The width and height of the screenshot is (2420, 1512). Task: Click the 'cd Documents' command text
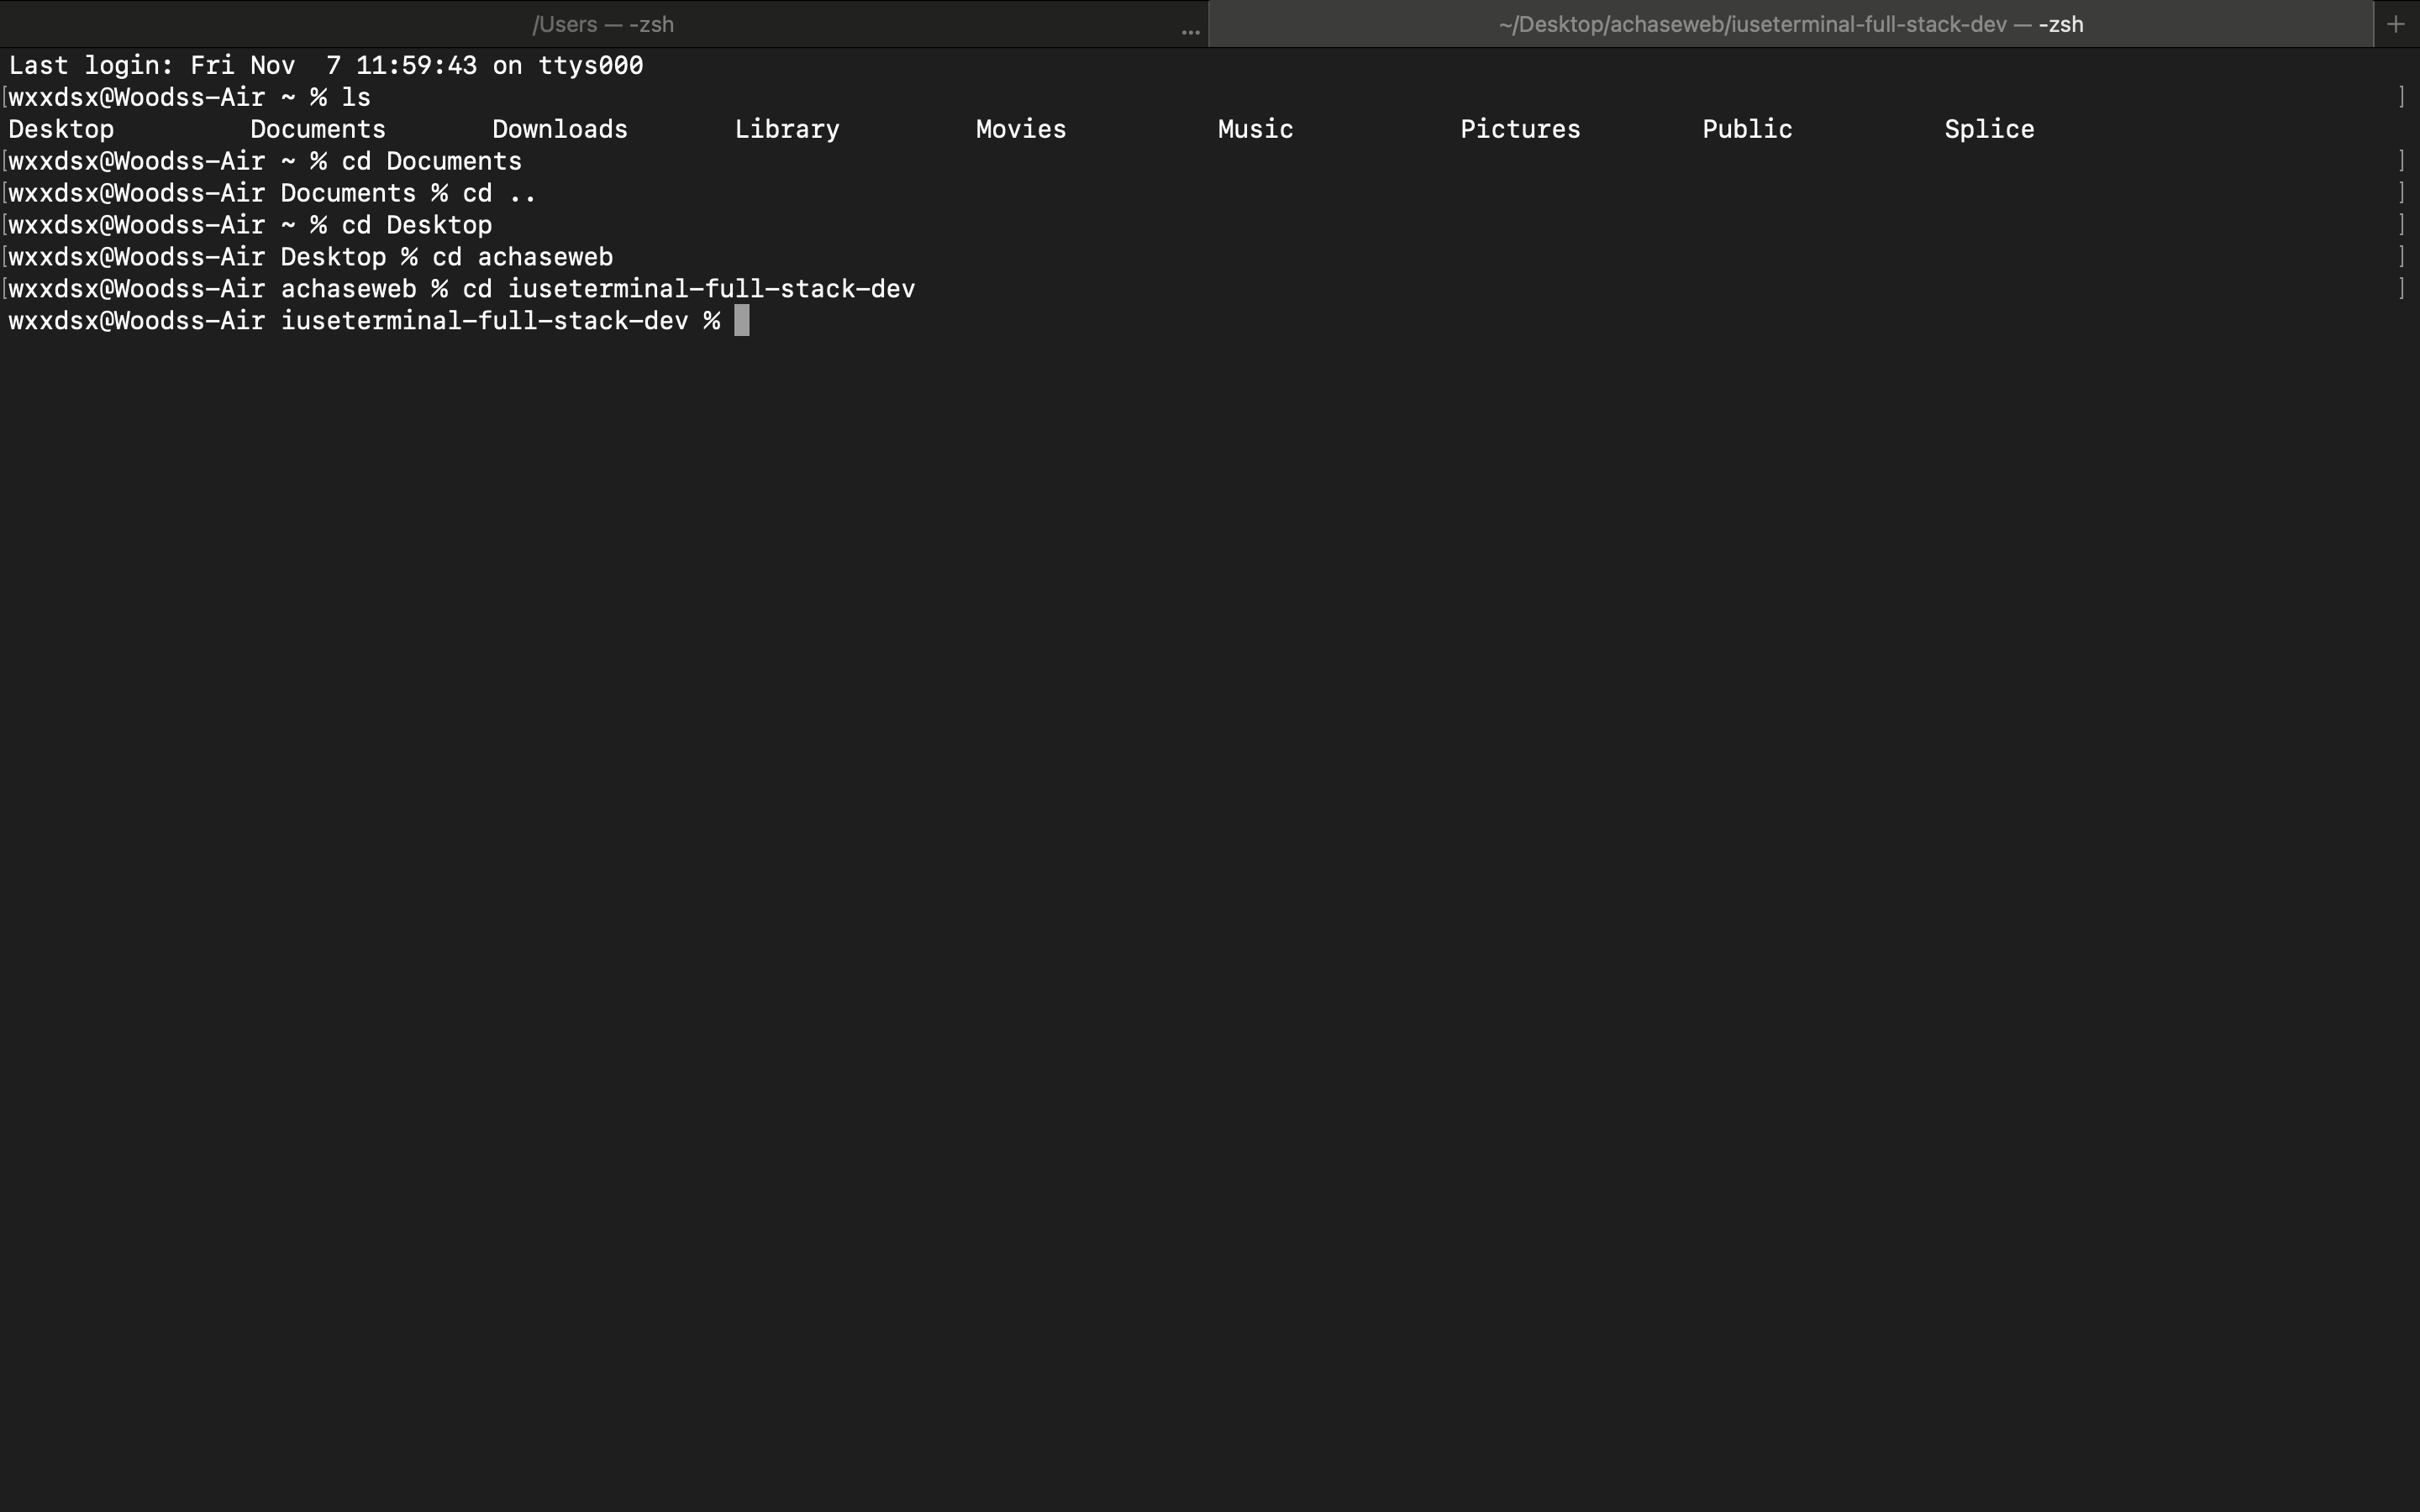pyautogui.click(x=431, y=161)
